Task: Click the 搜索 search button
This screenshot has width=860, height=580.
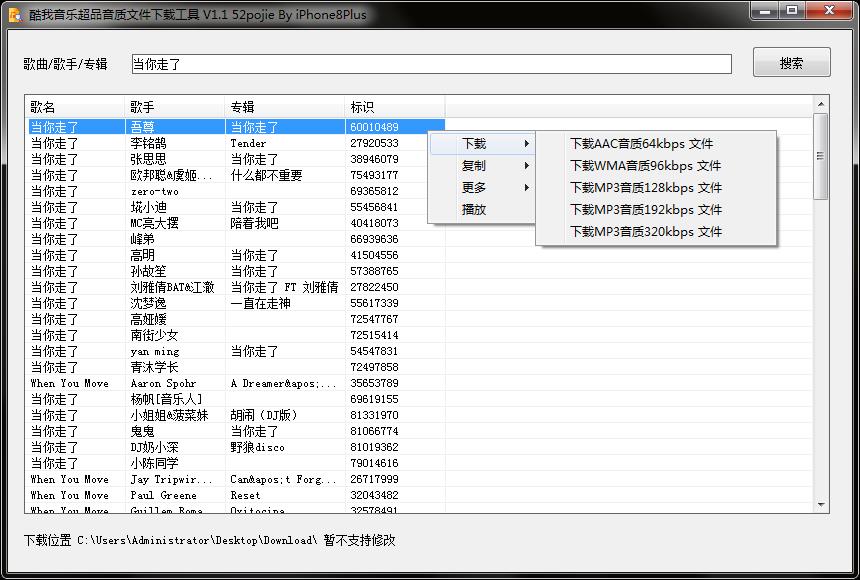Action: (x=791, y=63)
